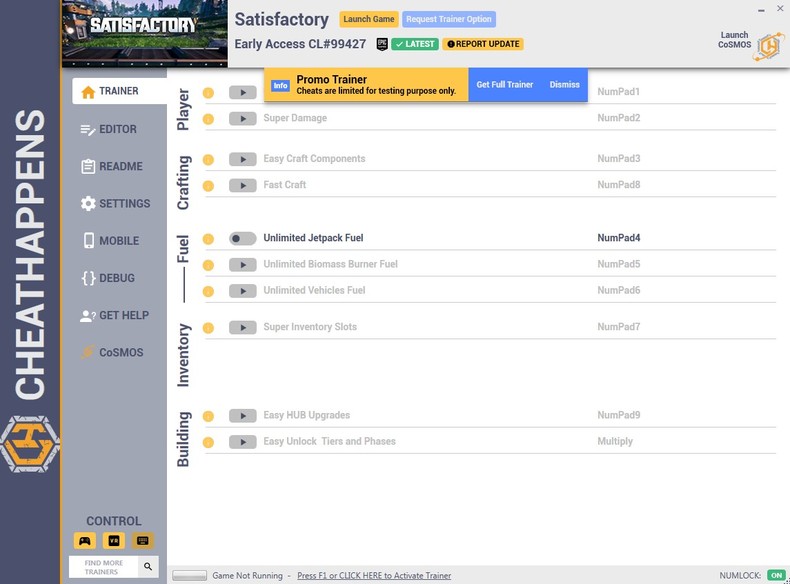Click the Satisfactory game cover thumbnail
The width and height of the screenshot is (790, 584).
pyautogui.click(x=145, y=33)
